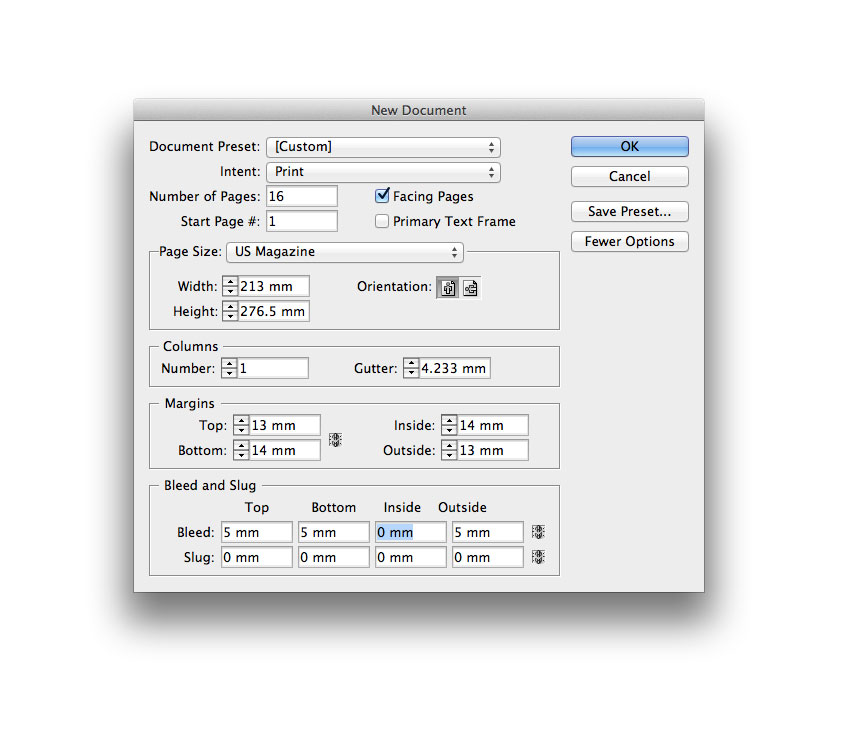850x744 pixels.
Task: Click the Width stepper arrows
Action: coord(230,287)
